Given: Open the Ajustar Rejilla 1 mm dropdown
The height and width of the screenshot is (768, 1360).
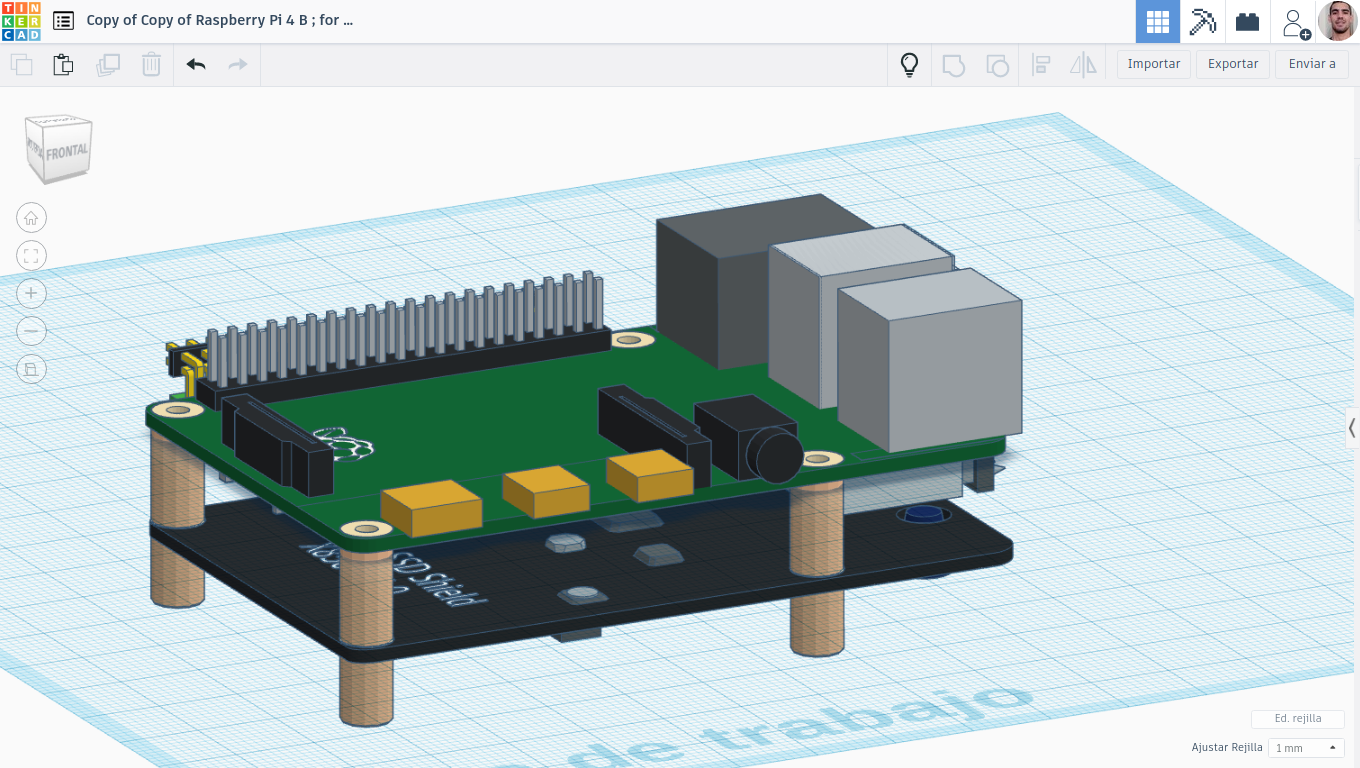Looking at the screenshot, I should (x=1305, y=748).
